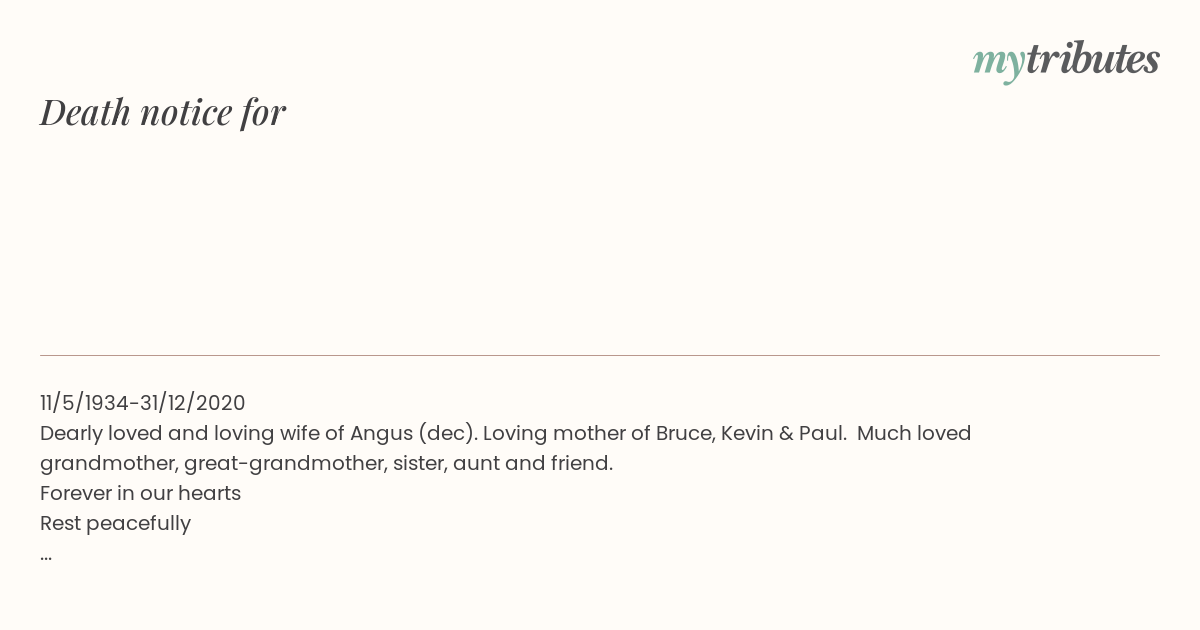1200x630 pixels.
Task: Click the "Forever in our hearts" line
Action: click(x=141, y=493)
